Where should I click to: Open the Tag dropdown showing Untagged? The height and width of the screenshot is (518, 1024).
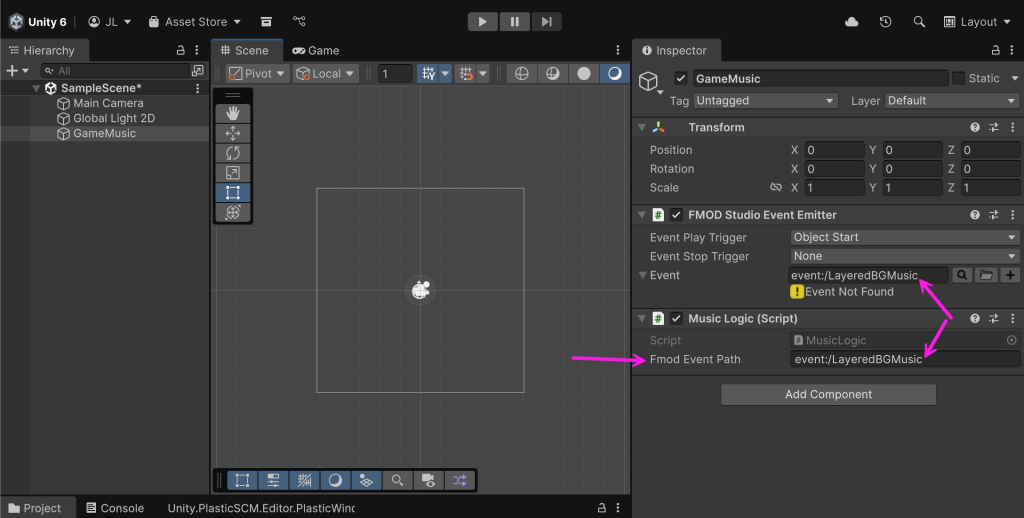[765, 101]
